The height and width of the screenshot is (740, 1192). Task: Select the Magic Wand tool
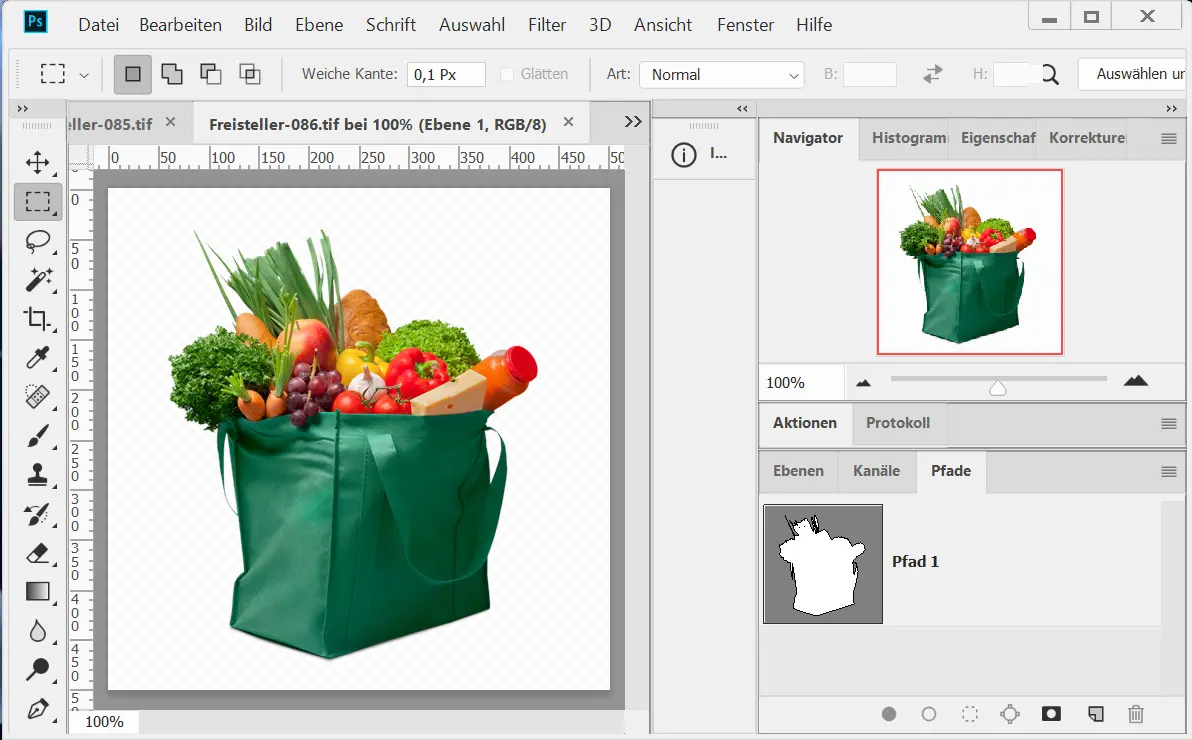coord(38,280)
